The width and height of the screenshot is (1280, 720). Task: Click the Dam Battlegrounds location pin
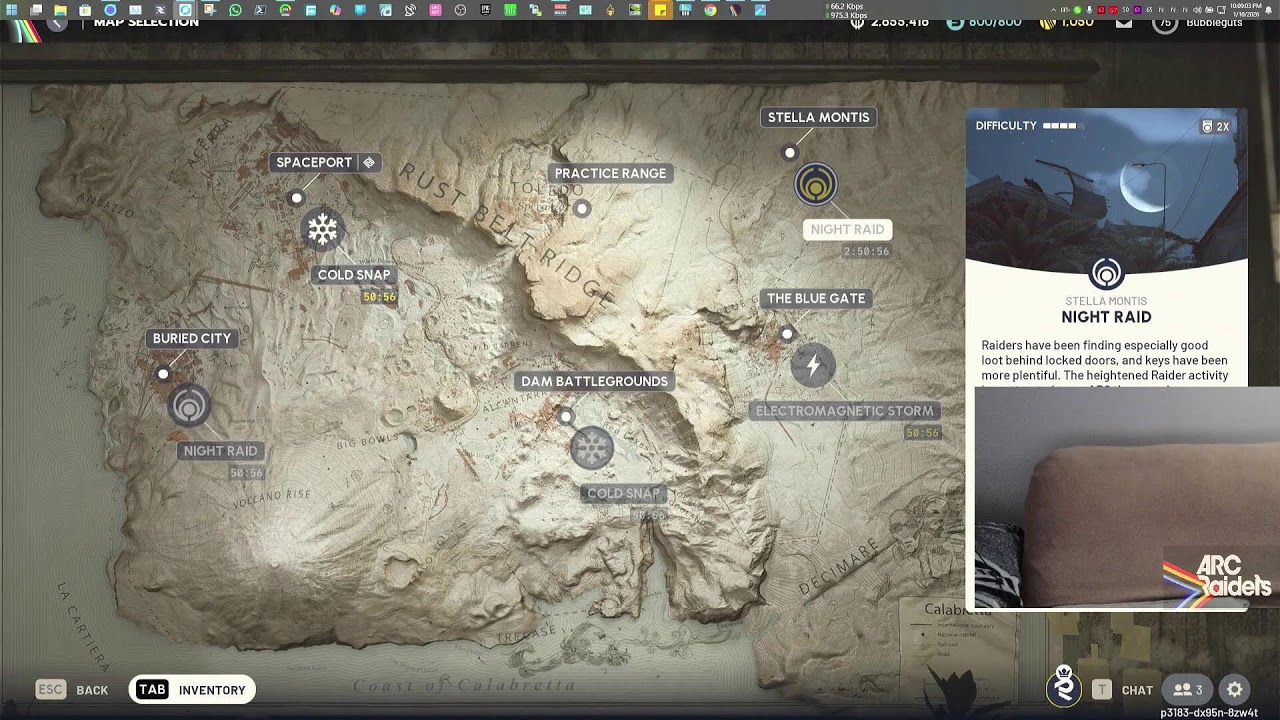tap(566, 416)
